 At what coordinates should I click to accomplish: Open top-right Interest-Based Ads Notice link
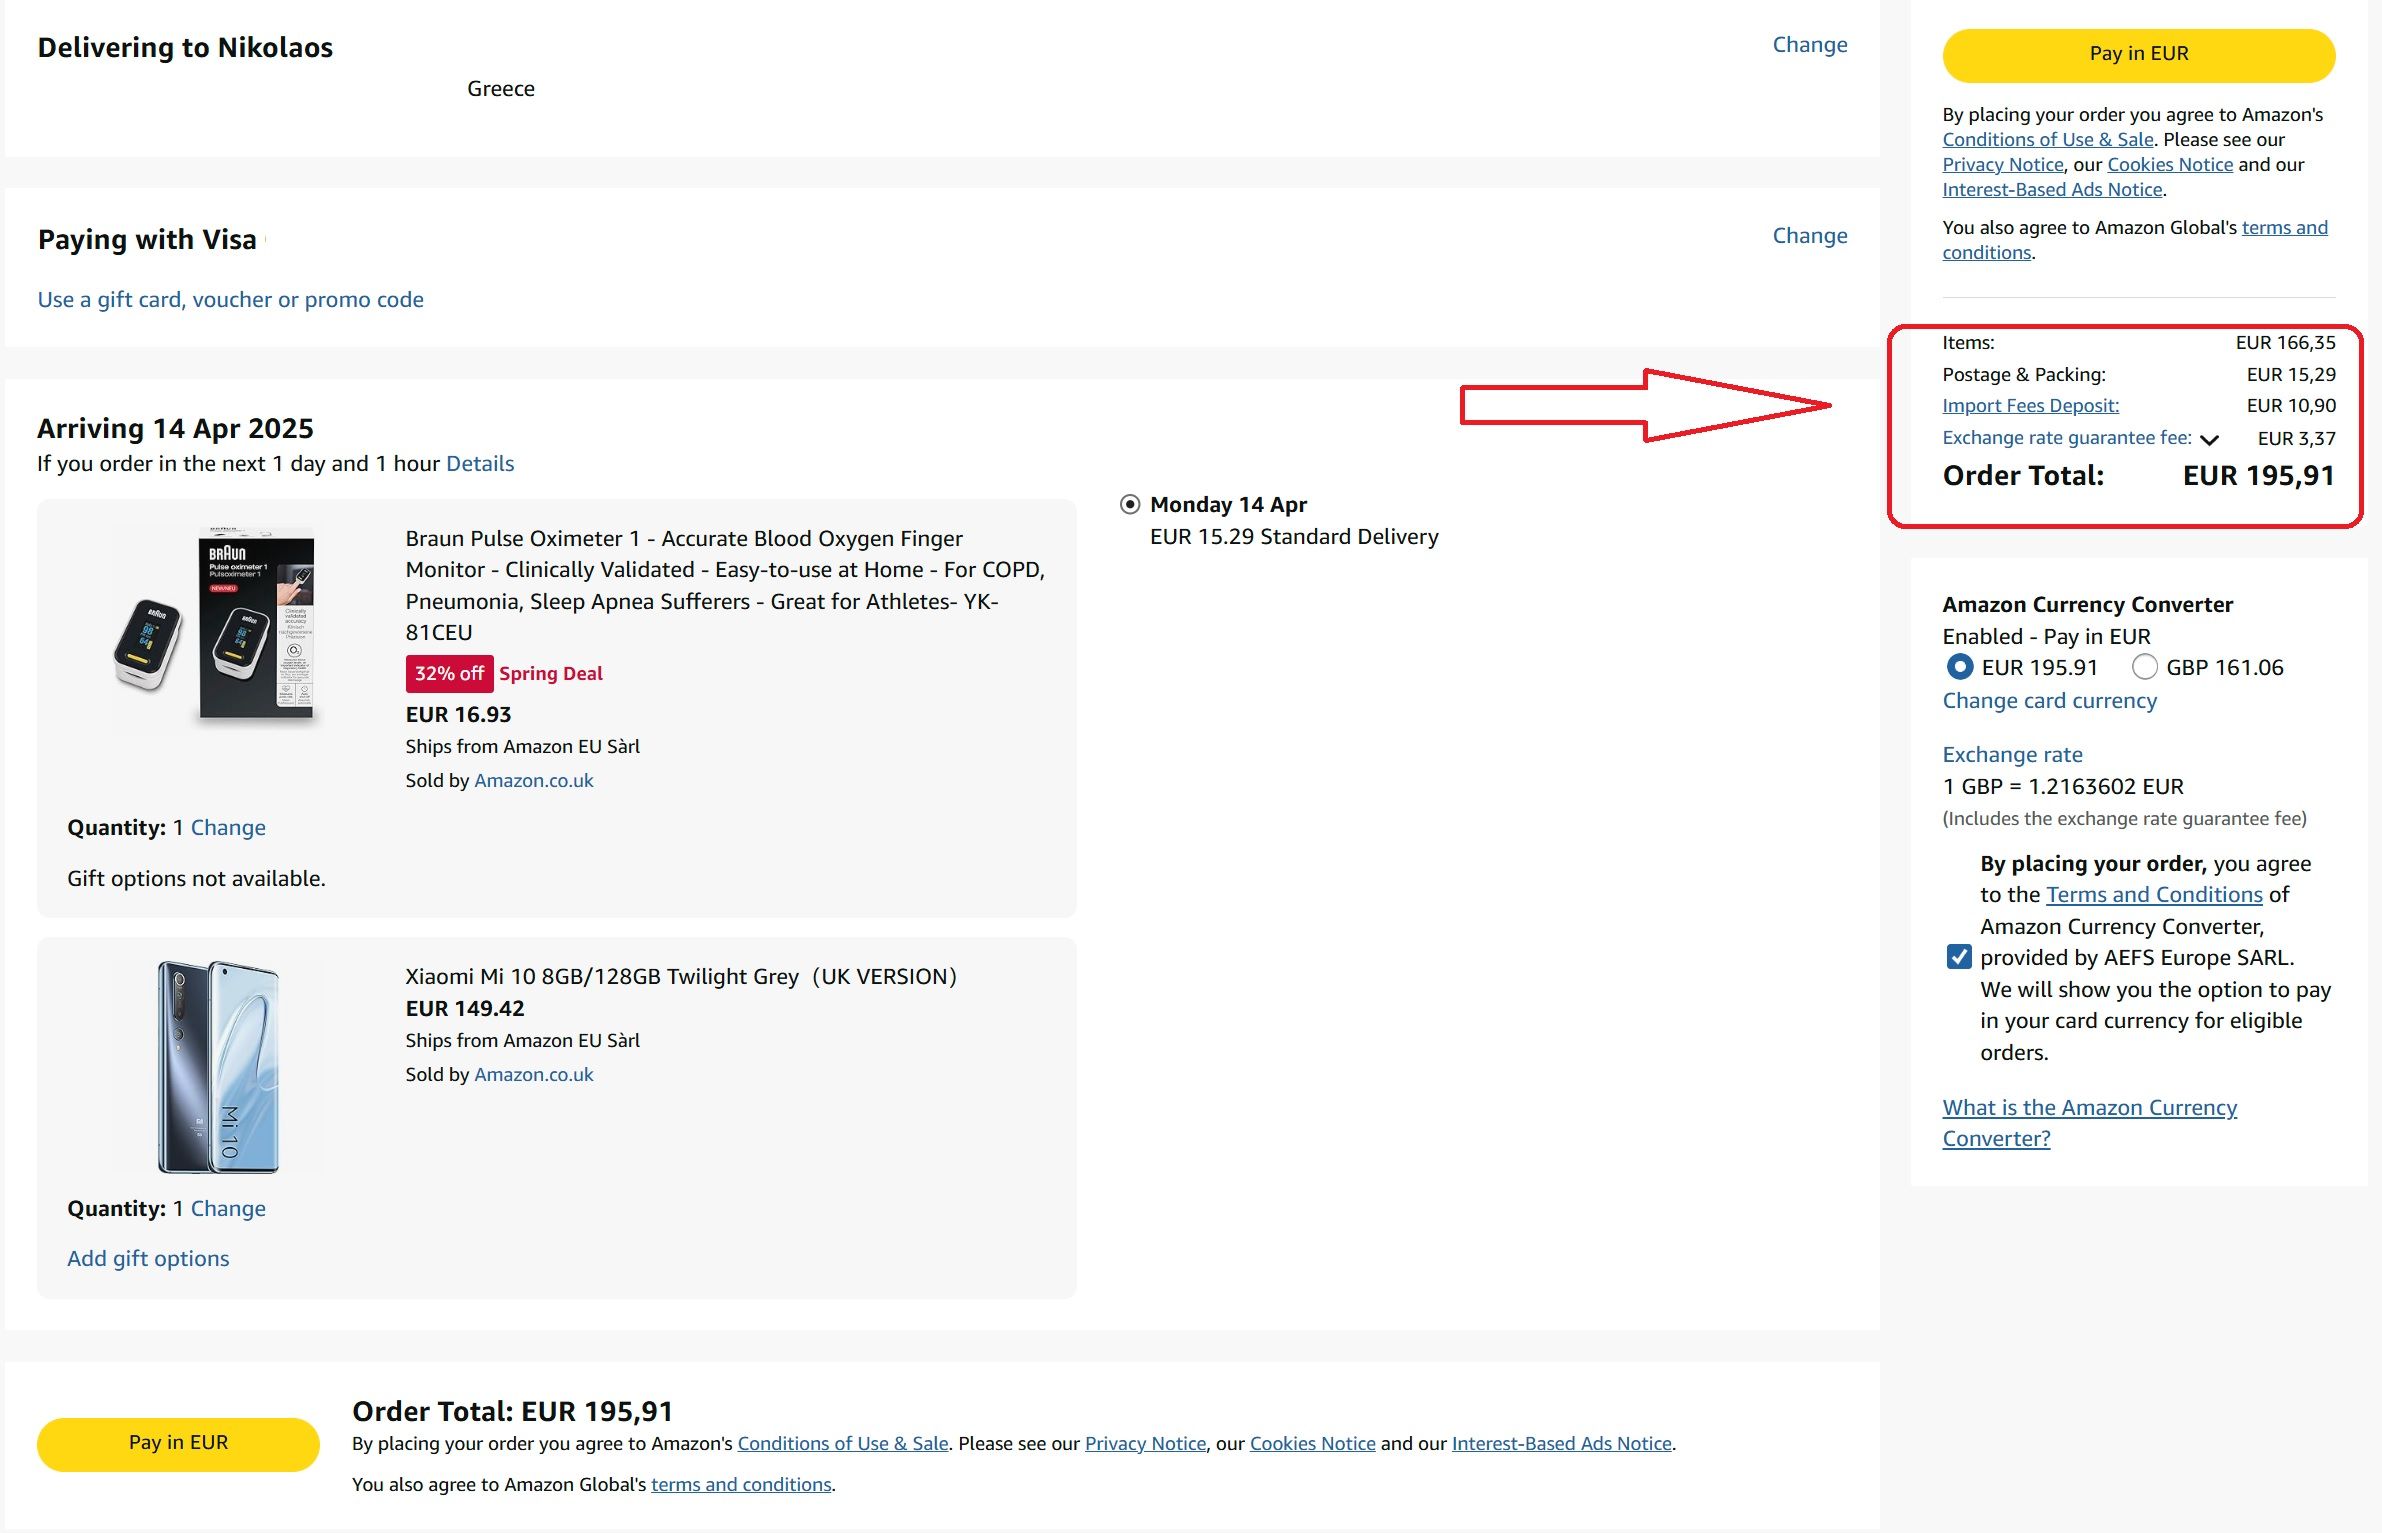tap(2052, 190)
